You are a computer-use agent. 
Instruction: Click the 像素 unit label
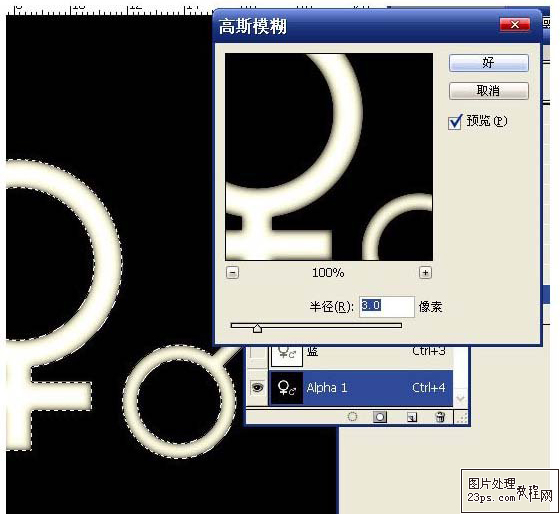point(430,307)
